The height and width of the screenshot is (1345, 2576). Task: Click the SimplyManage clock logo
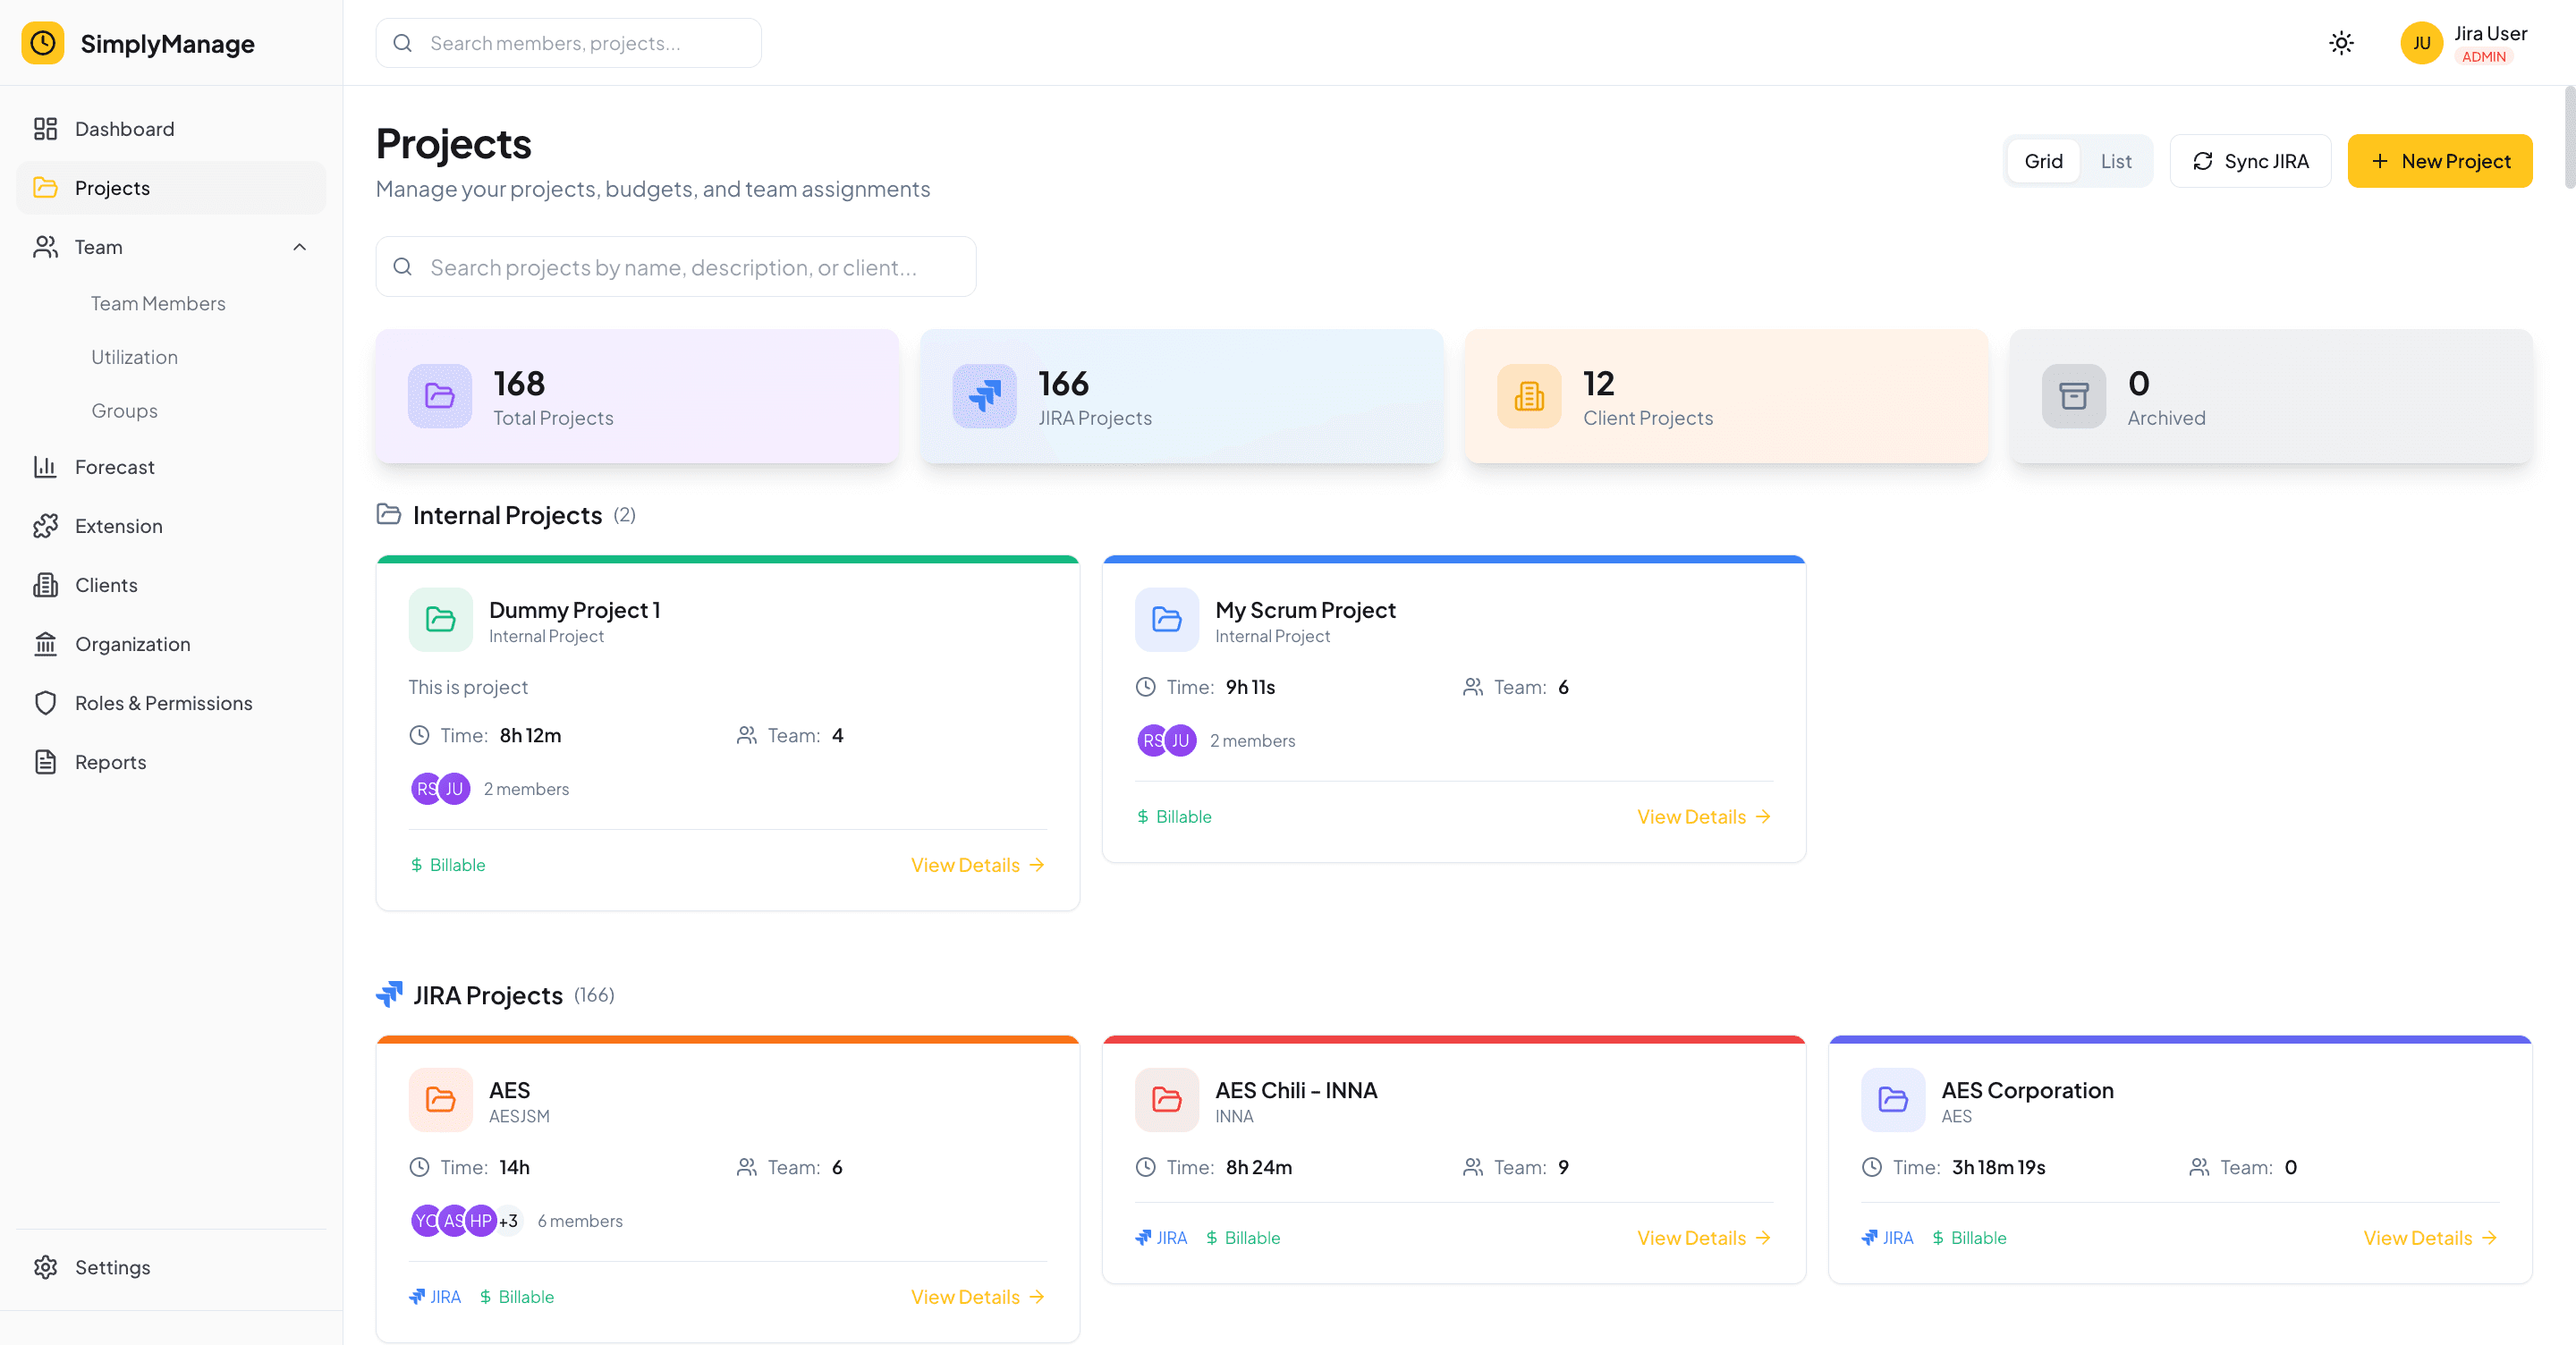42,42
